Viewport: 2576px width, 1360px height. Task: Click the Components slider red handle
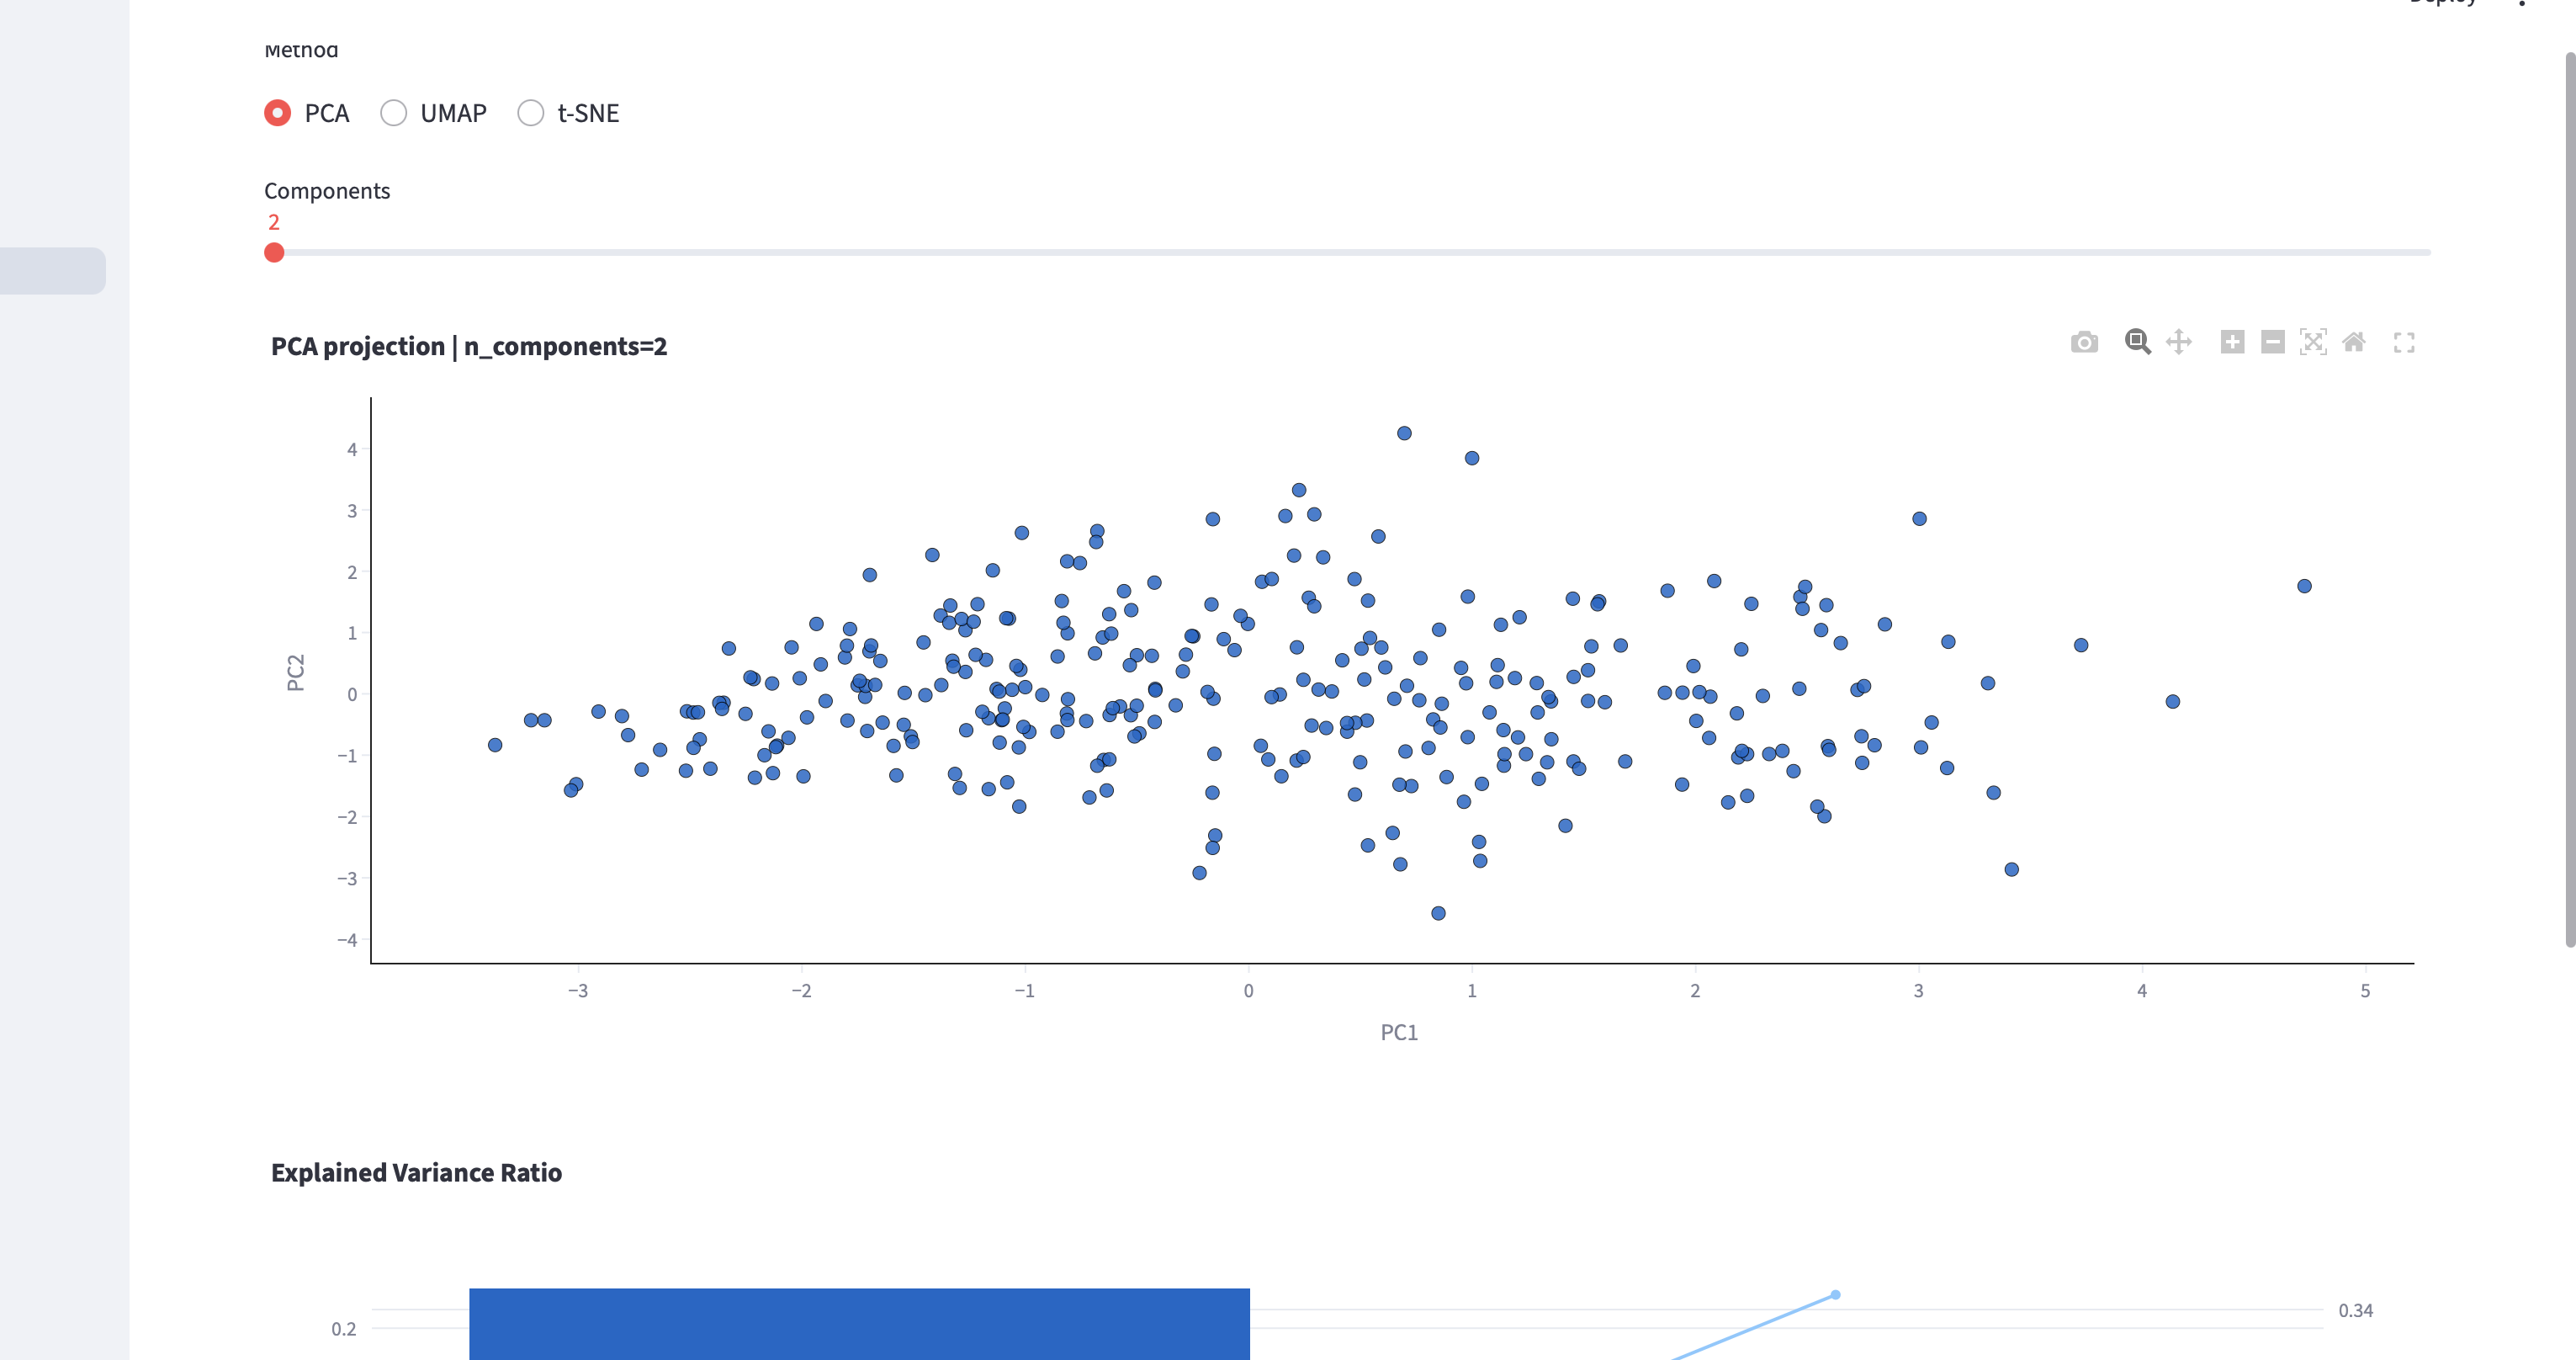point(274,253)
